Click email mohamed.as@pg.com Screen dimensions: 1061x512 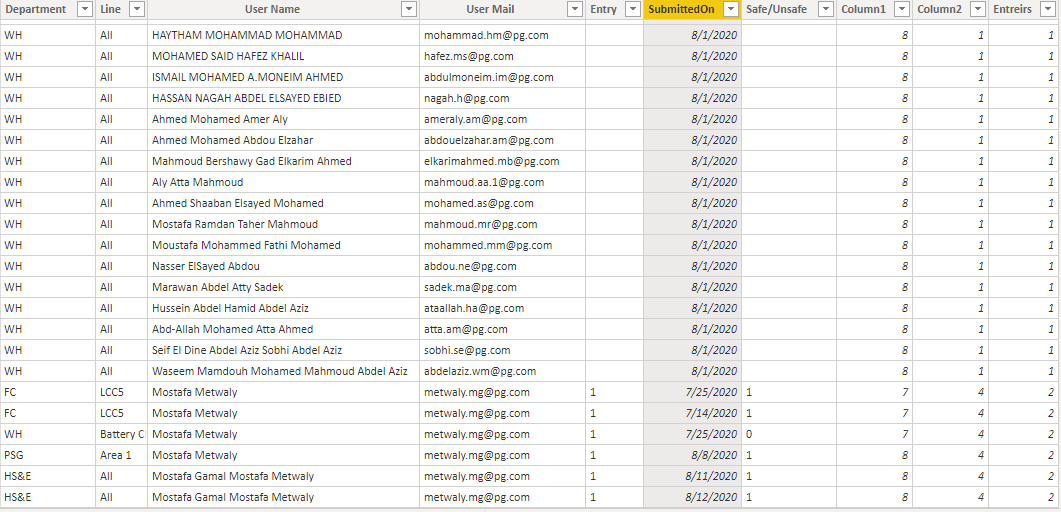click(x=479, y=203)
